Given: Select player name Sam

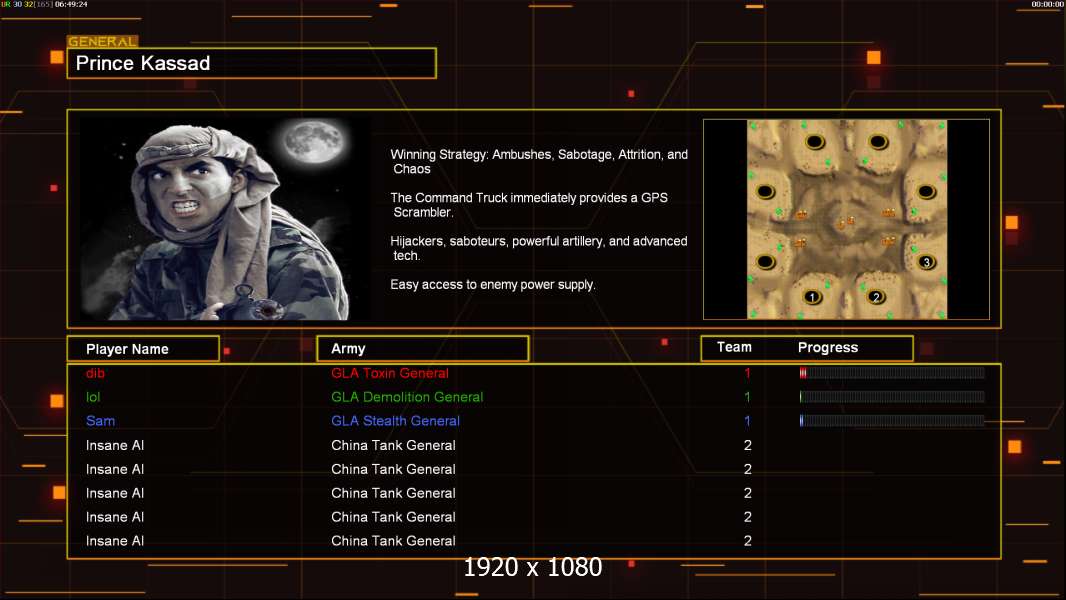Looking at the screenshot, I should tap(101, 421).
